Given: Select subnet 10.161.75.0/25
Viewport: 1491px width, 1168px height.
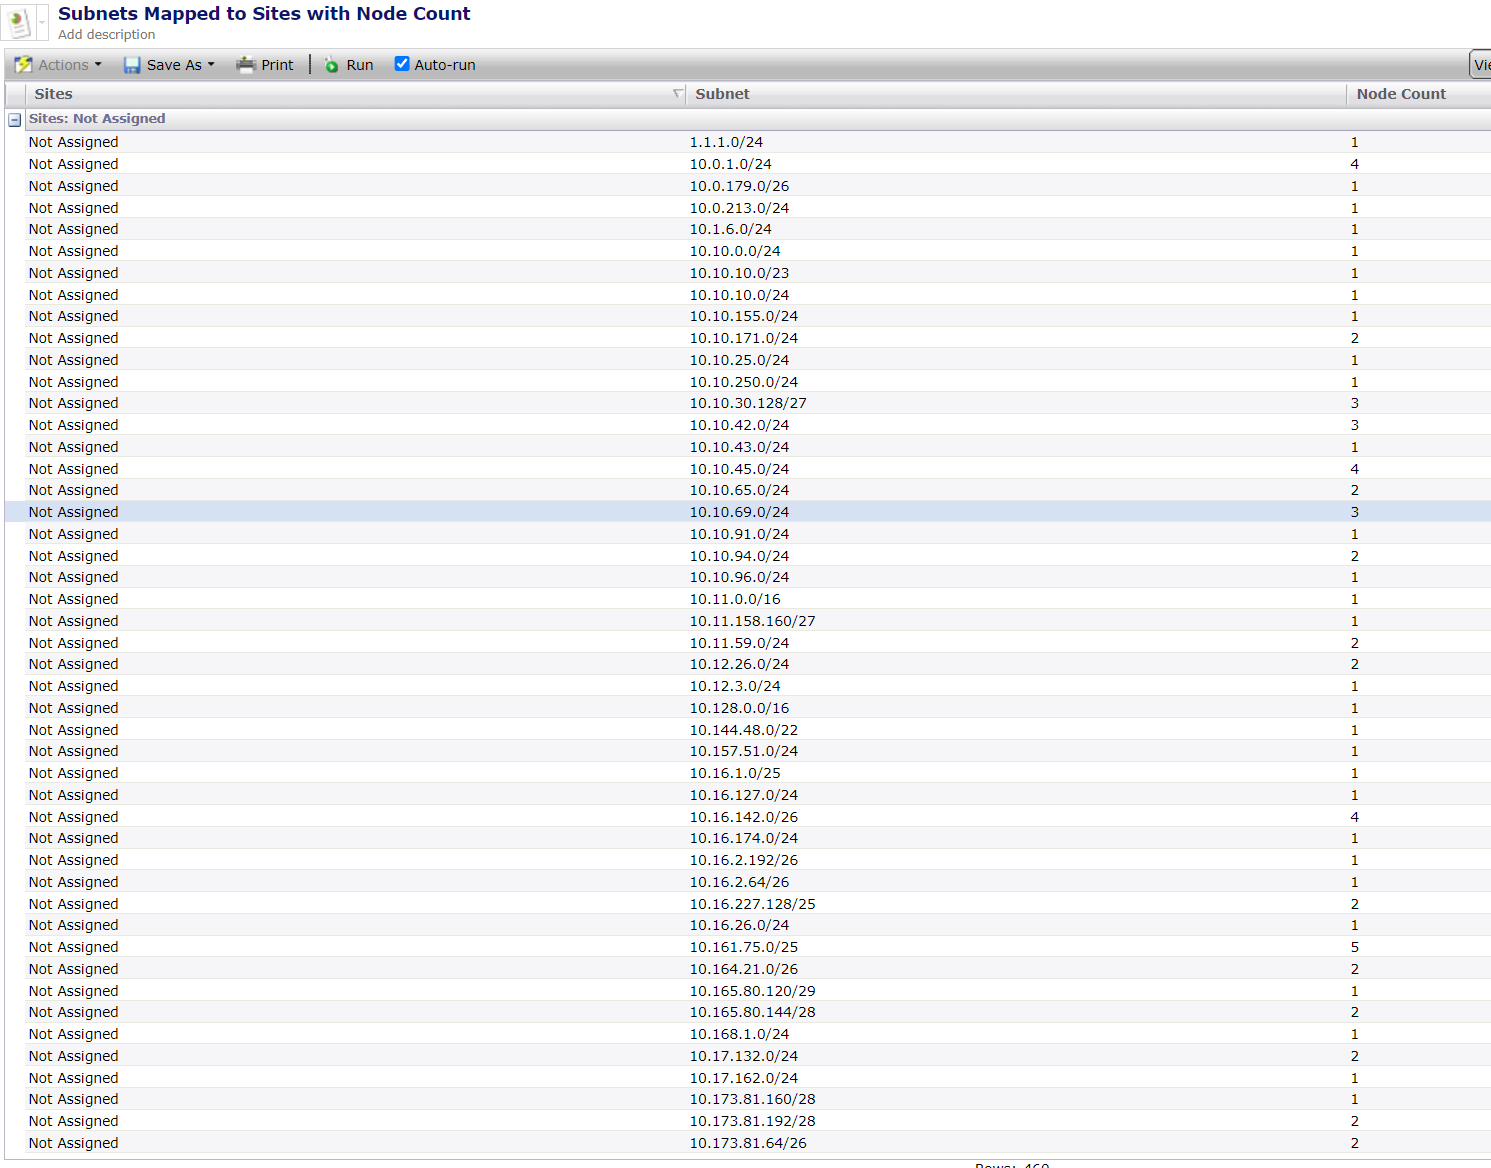Looking at the screenshot, I should point(744,947).
